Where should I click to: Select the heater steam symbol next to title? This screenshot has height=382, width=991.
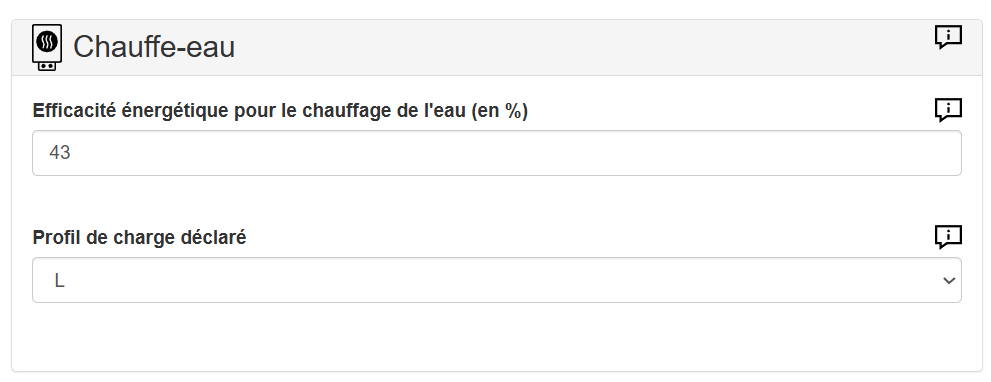[x=47, y=43]
